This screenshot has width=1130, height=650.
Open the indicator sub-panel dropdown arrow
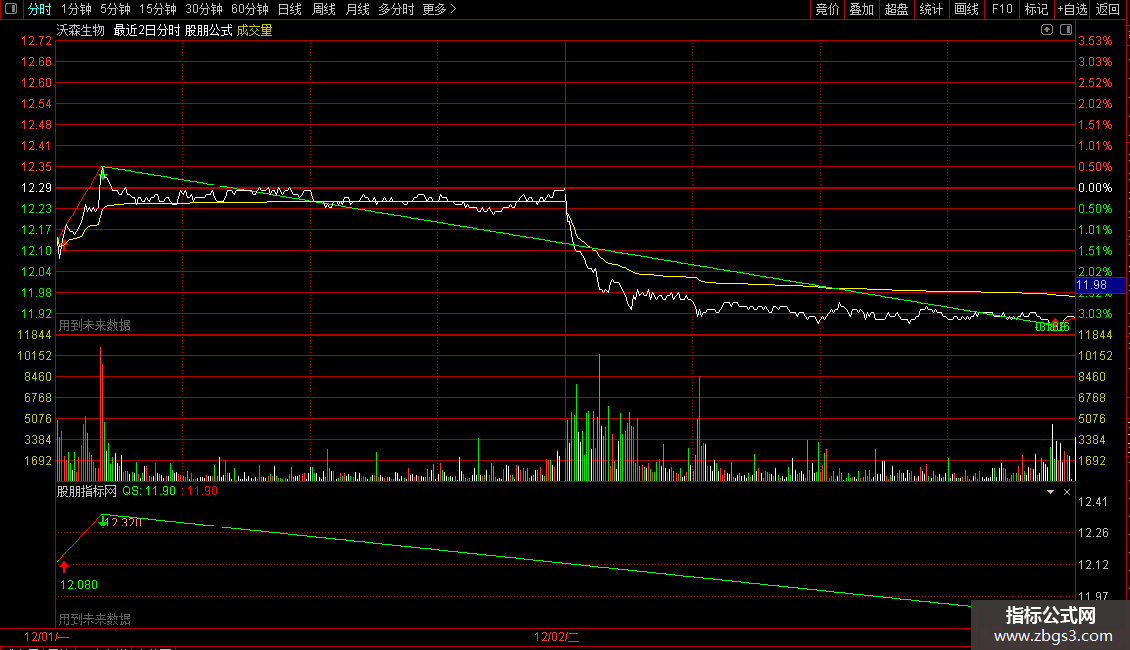click(1050, 491)
